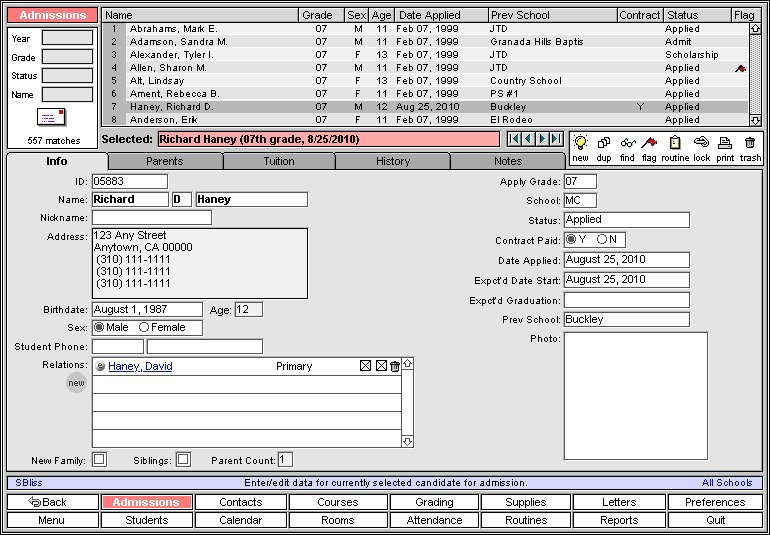Viewport: 770px width, 535px height.
Task: Add a new relation with round new button
Action: point(77,383)
